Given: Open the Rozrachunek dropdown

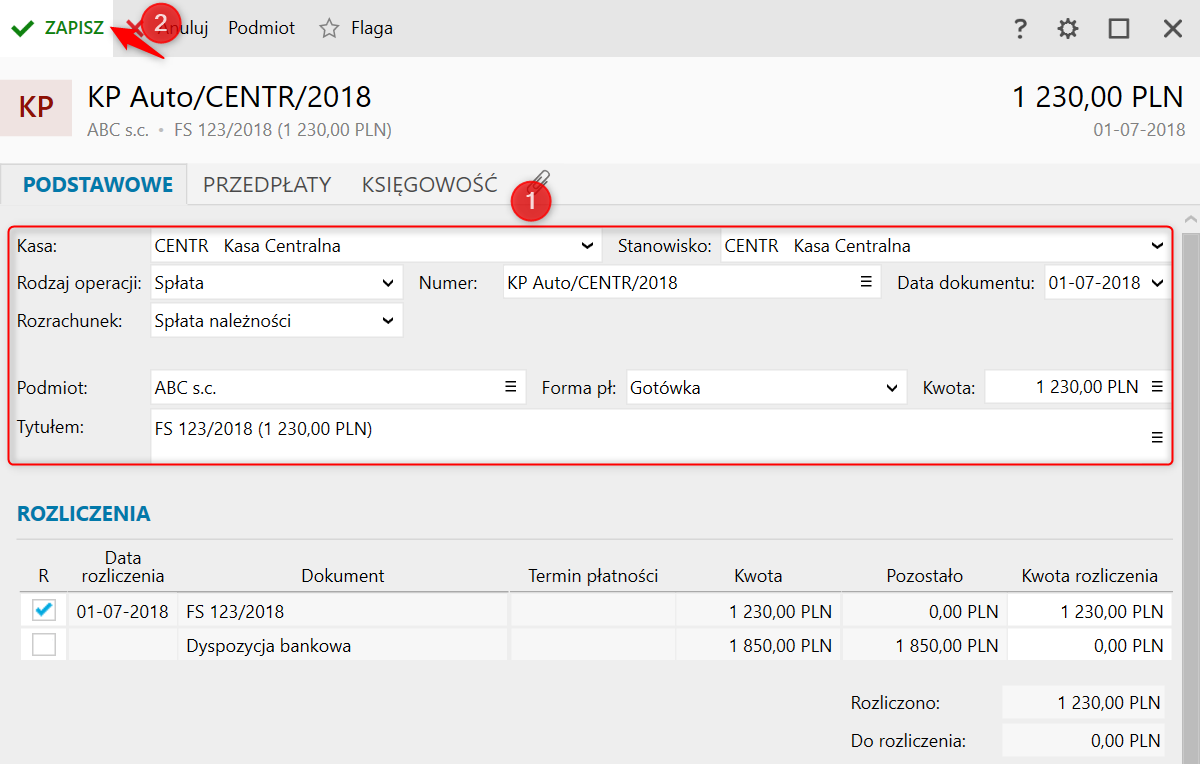Looking at the screenshot, I should [x=388, y=321].
